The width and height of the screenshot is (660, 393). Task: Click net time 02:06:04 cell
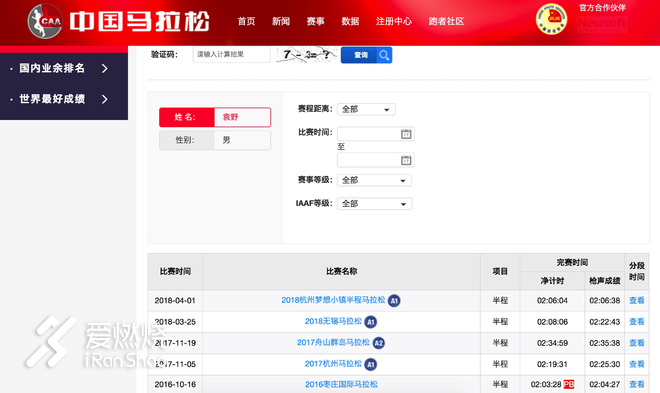tap(552, 300)
